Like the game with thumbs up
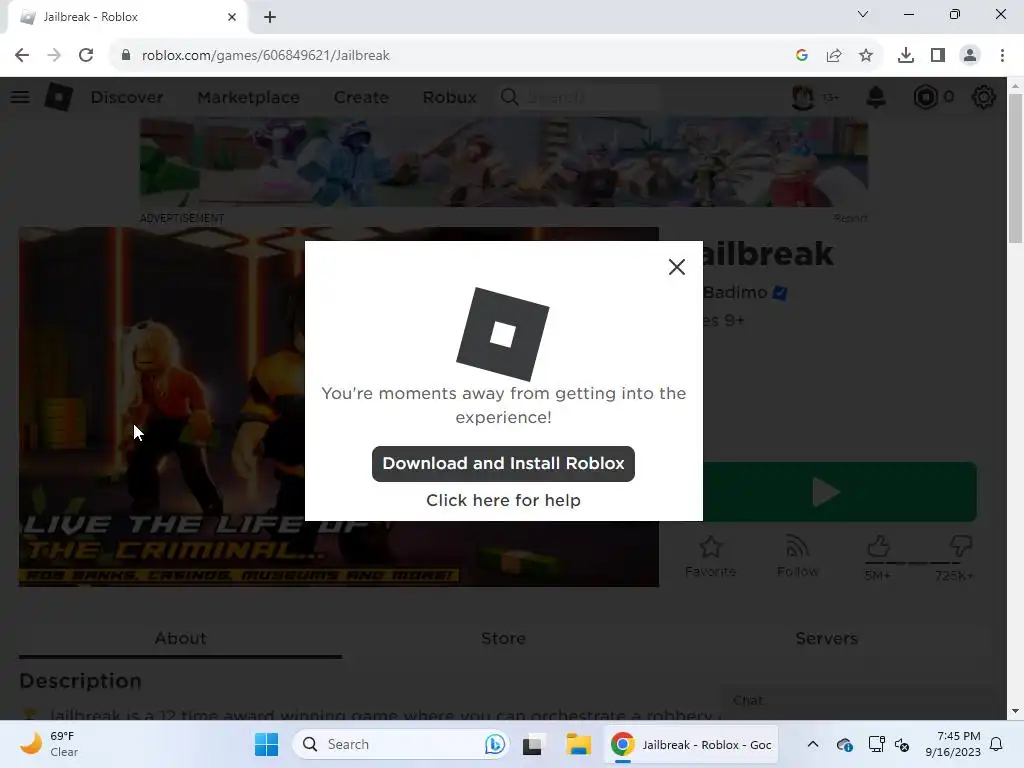Screen dimensions: 1024x768 tap(878, 547)
